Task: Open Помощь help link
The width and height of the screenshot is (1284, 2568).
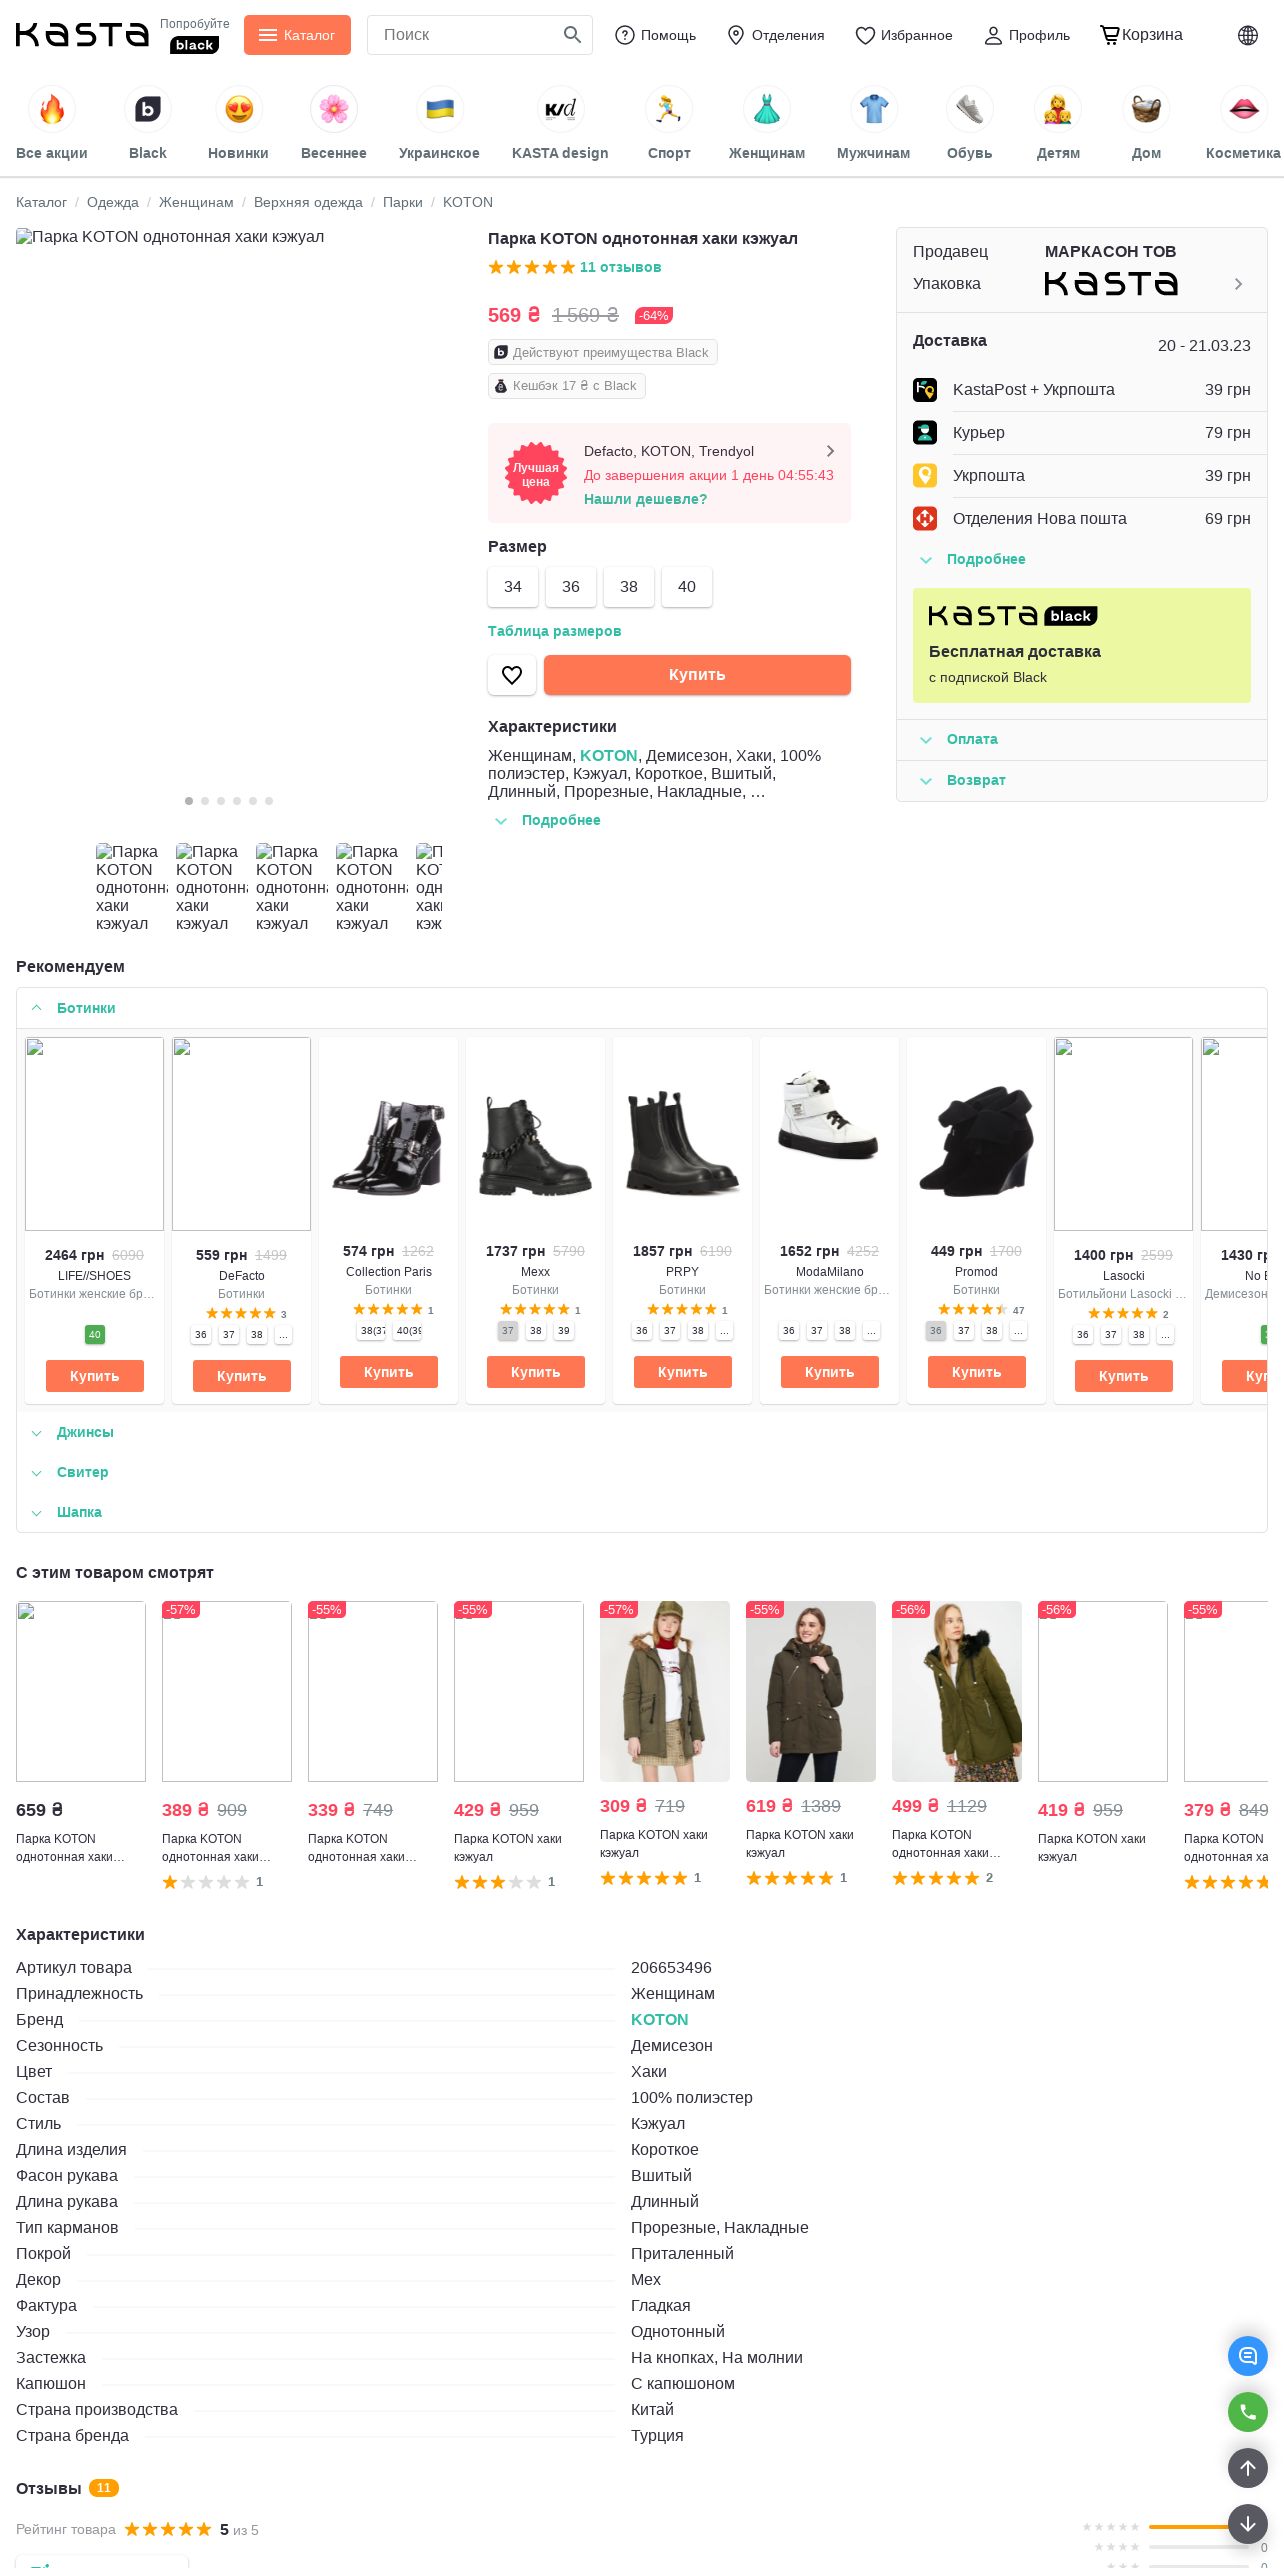Action: coord(655,35)
